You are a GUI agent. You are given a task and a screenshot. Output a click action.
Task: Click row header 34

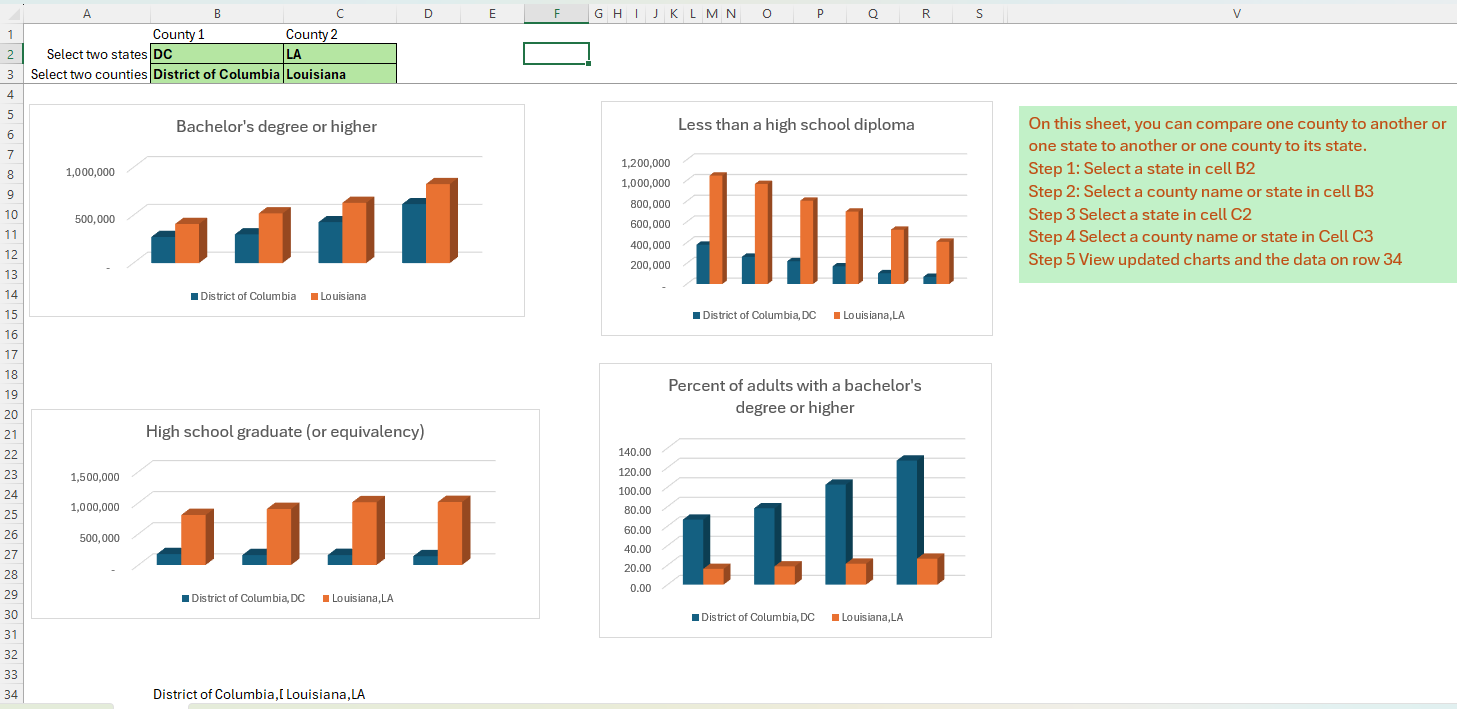[12, 694]
